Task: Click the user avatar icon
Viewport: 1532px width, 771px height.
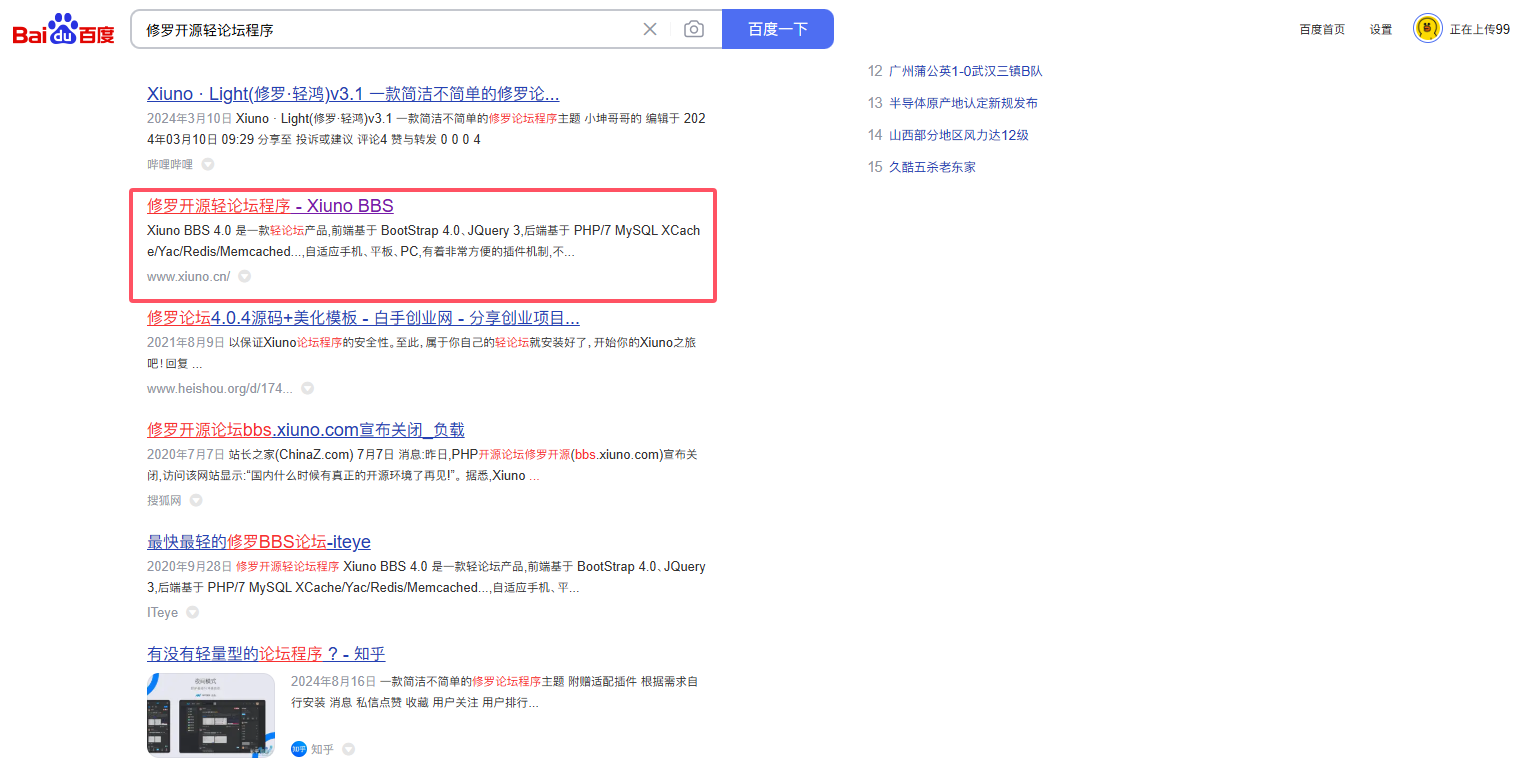Action: [x=1427, y=29]
